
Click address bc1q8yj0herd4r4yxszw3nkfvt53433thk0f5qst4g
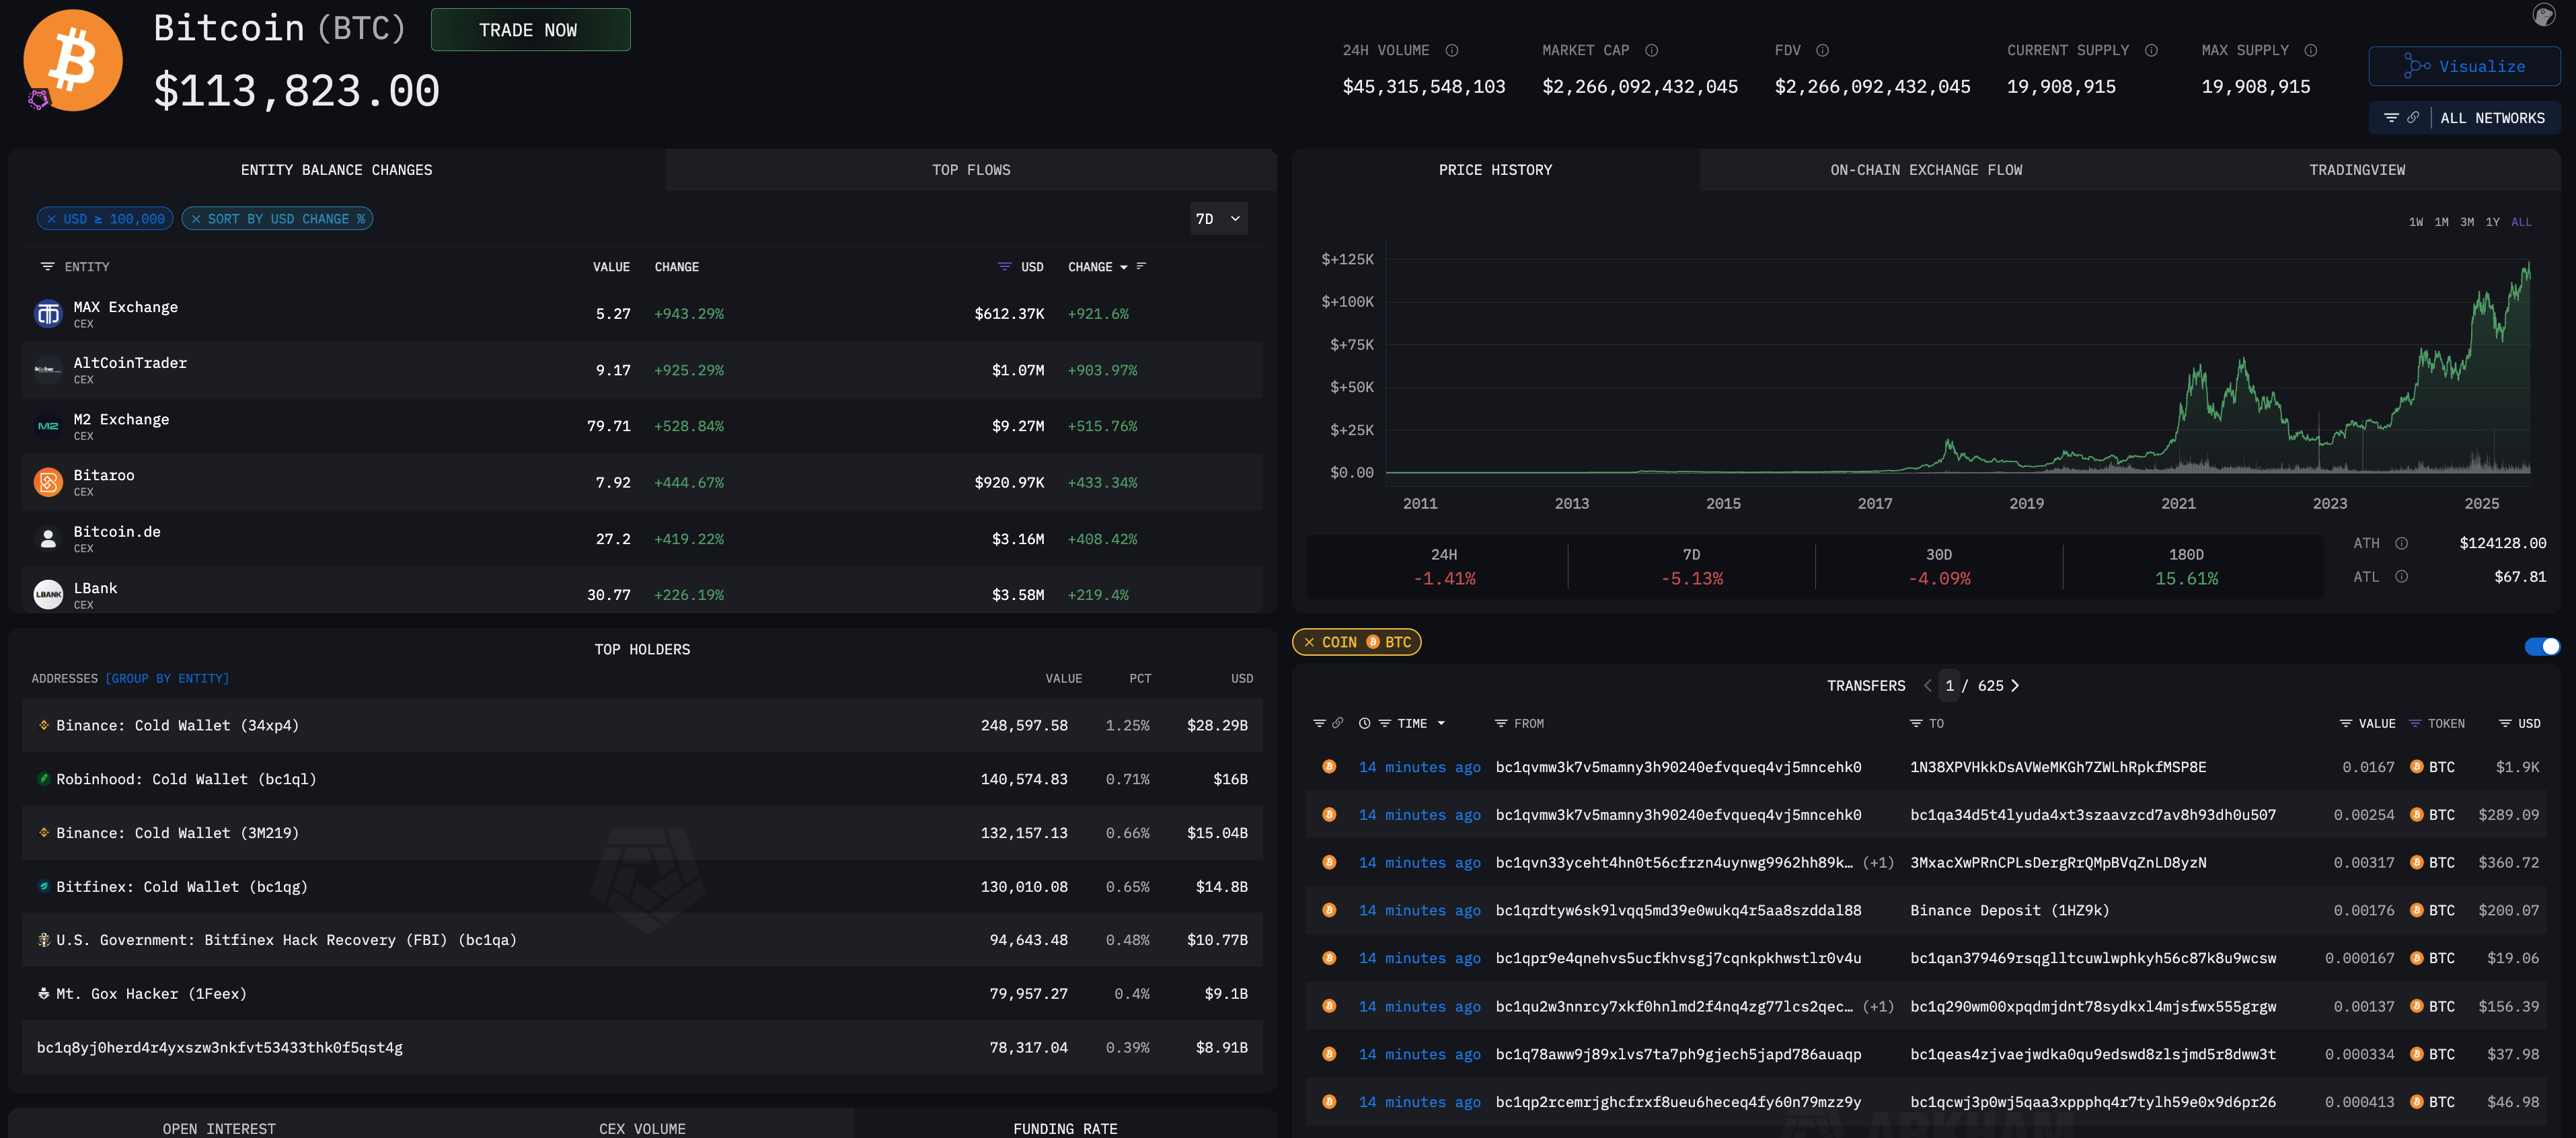220,1048
